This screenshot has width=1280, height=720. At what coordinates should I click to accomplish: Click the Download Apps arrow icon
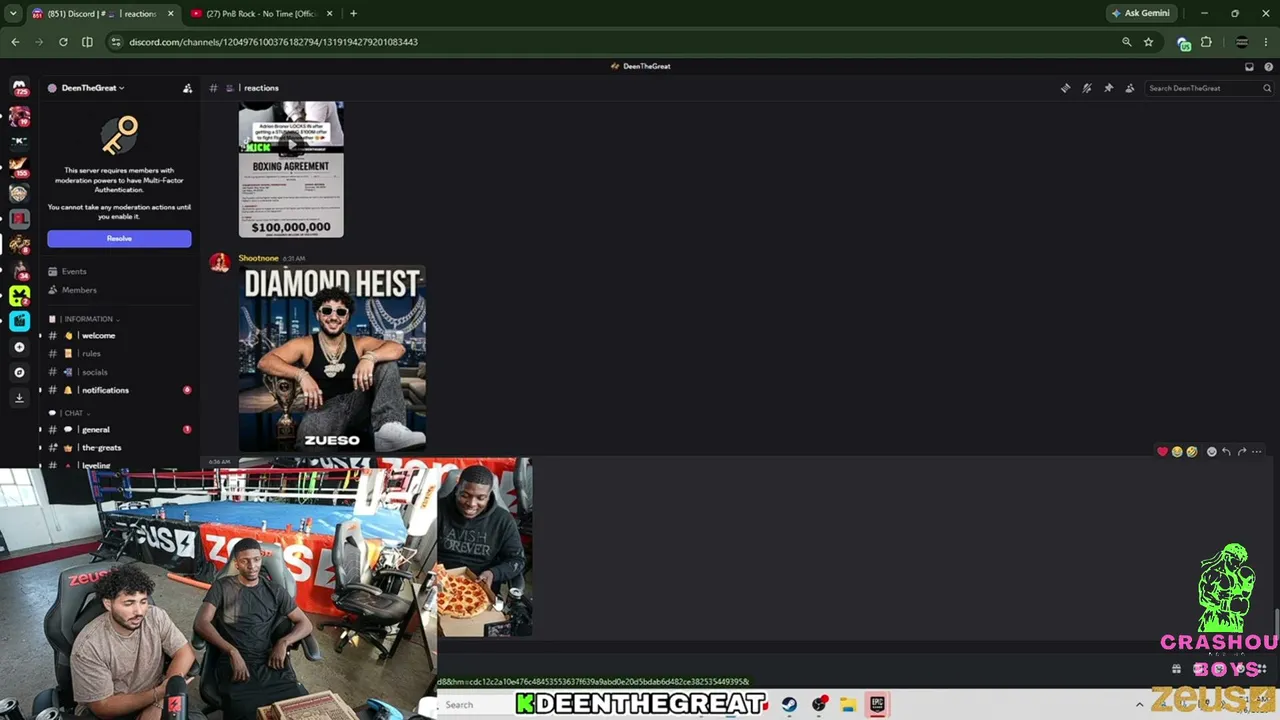[19, 398]
